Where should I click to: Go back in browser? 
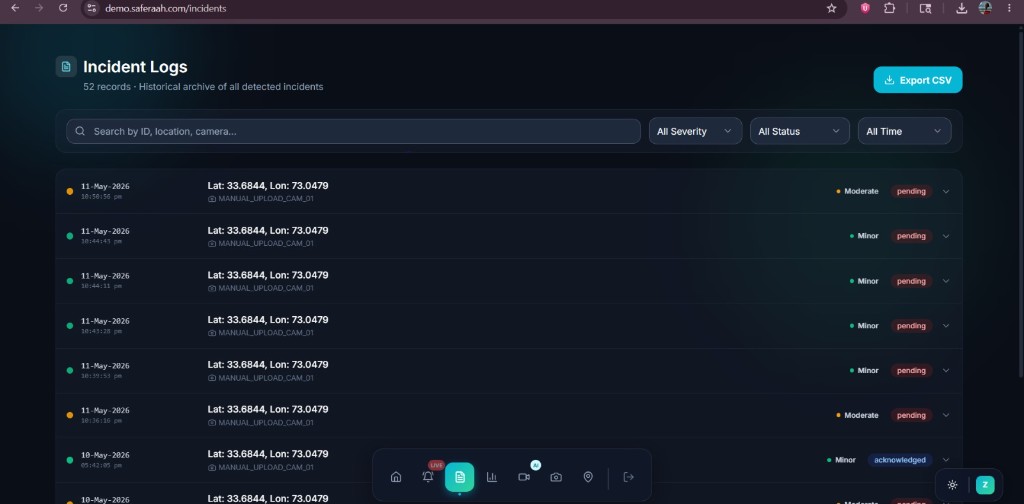16,8
